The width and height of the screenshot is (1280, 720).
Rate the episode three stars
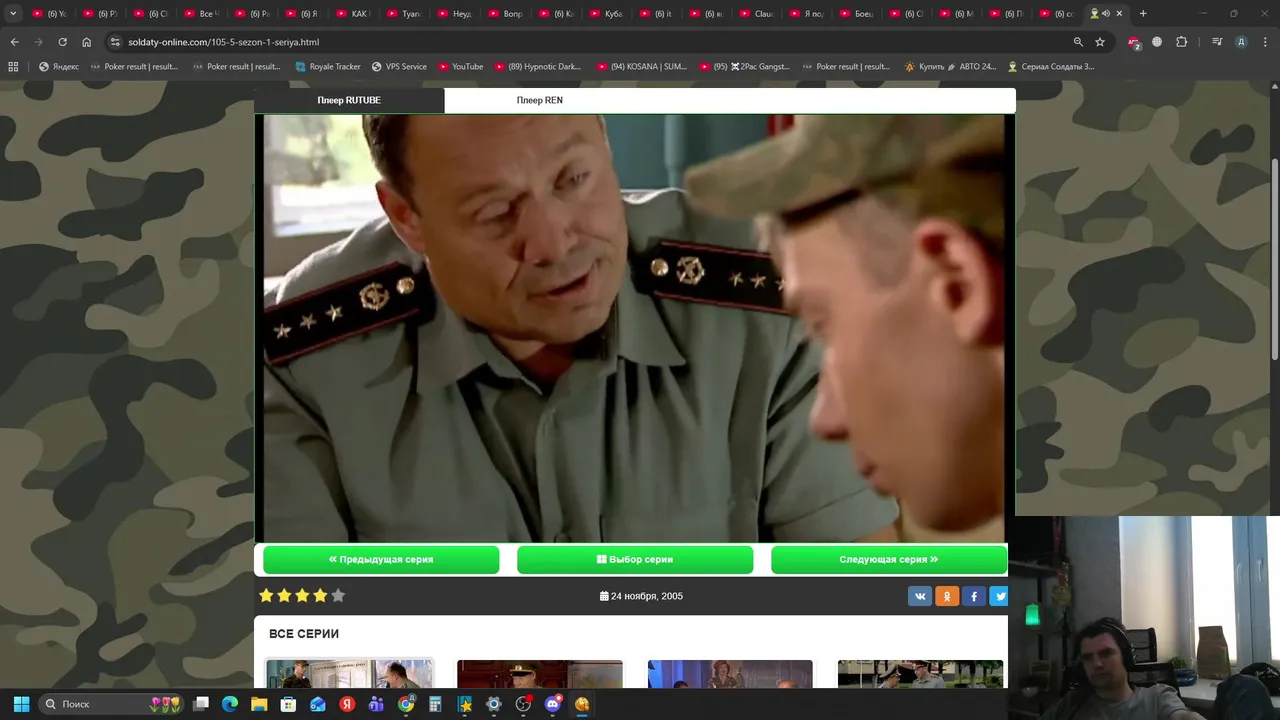[302, 596]
